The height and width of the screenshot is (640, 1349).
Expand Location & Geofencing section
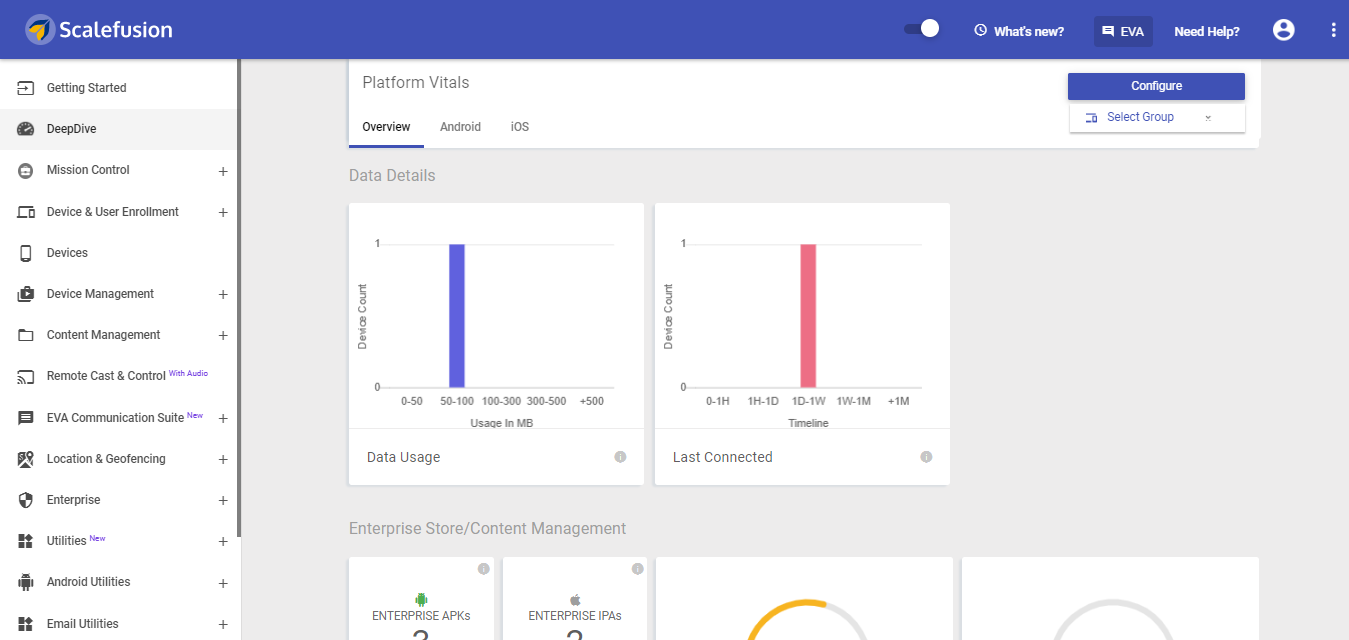coord(223,460)
